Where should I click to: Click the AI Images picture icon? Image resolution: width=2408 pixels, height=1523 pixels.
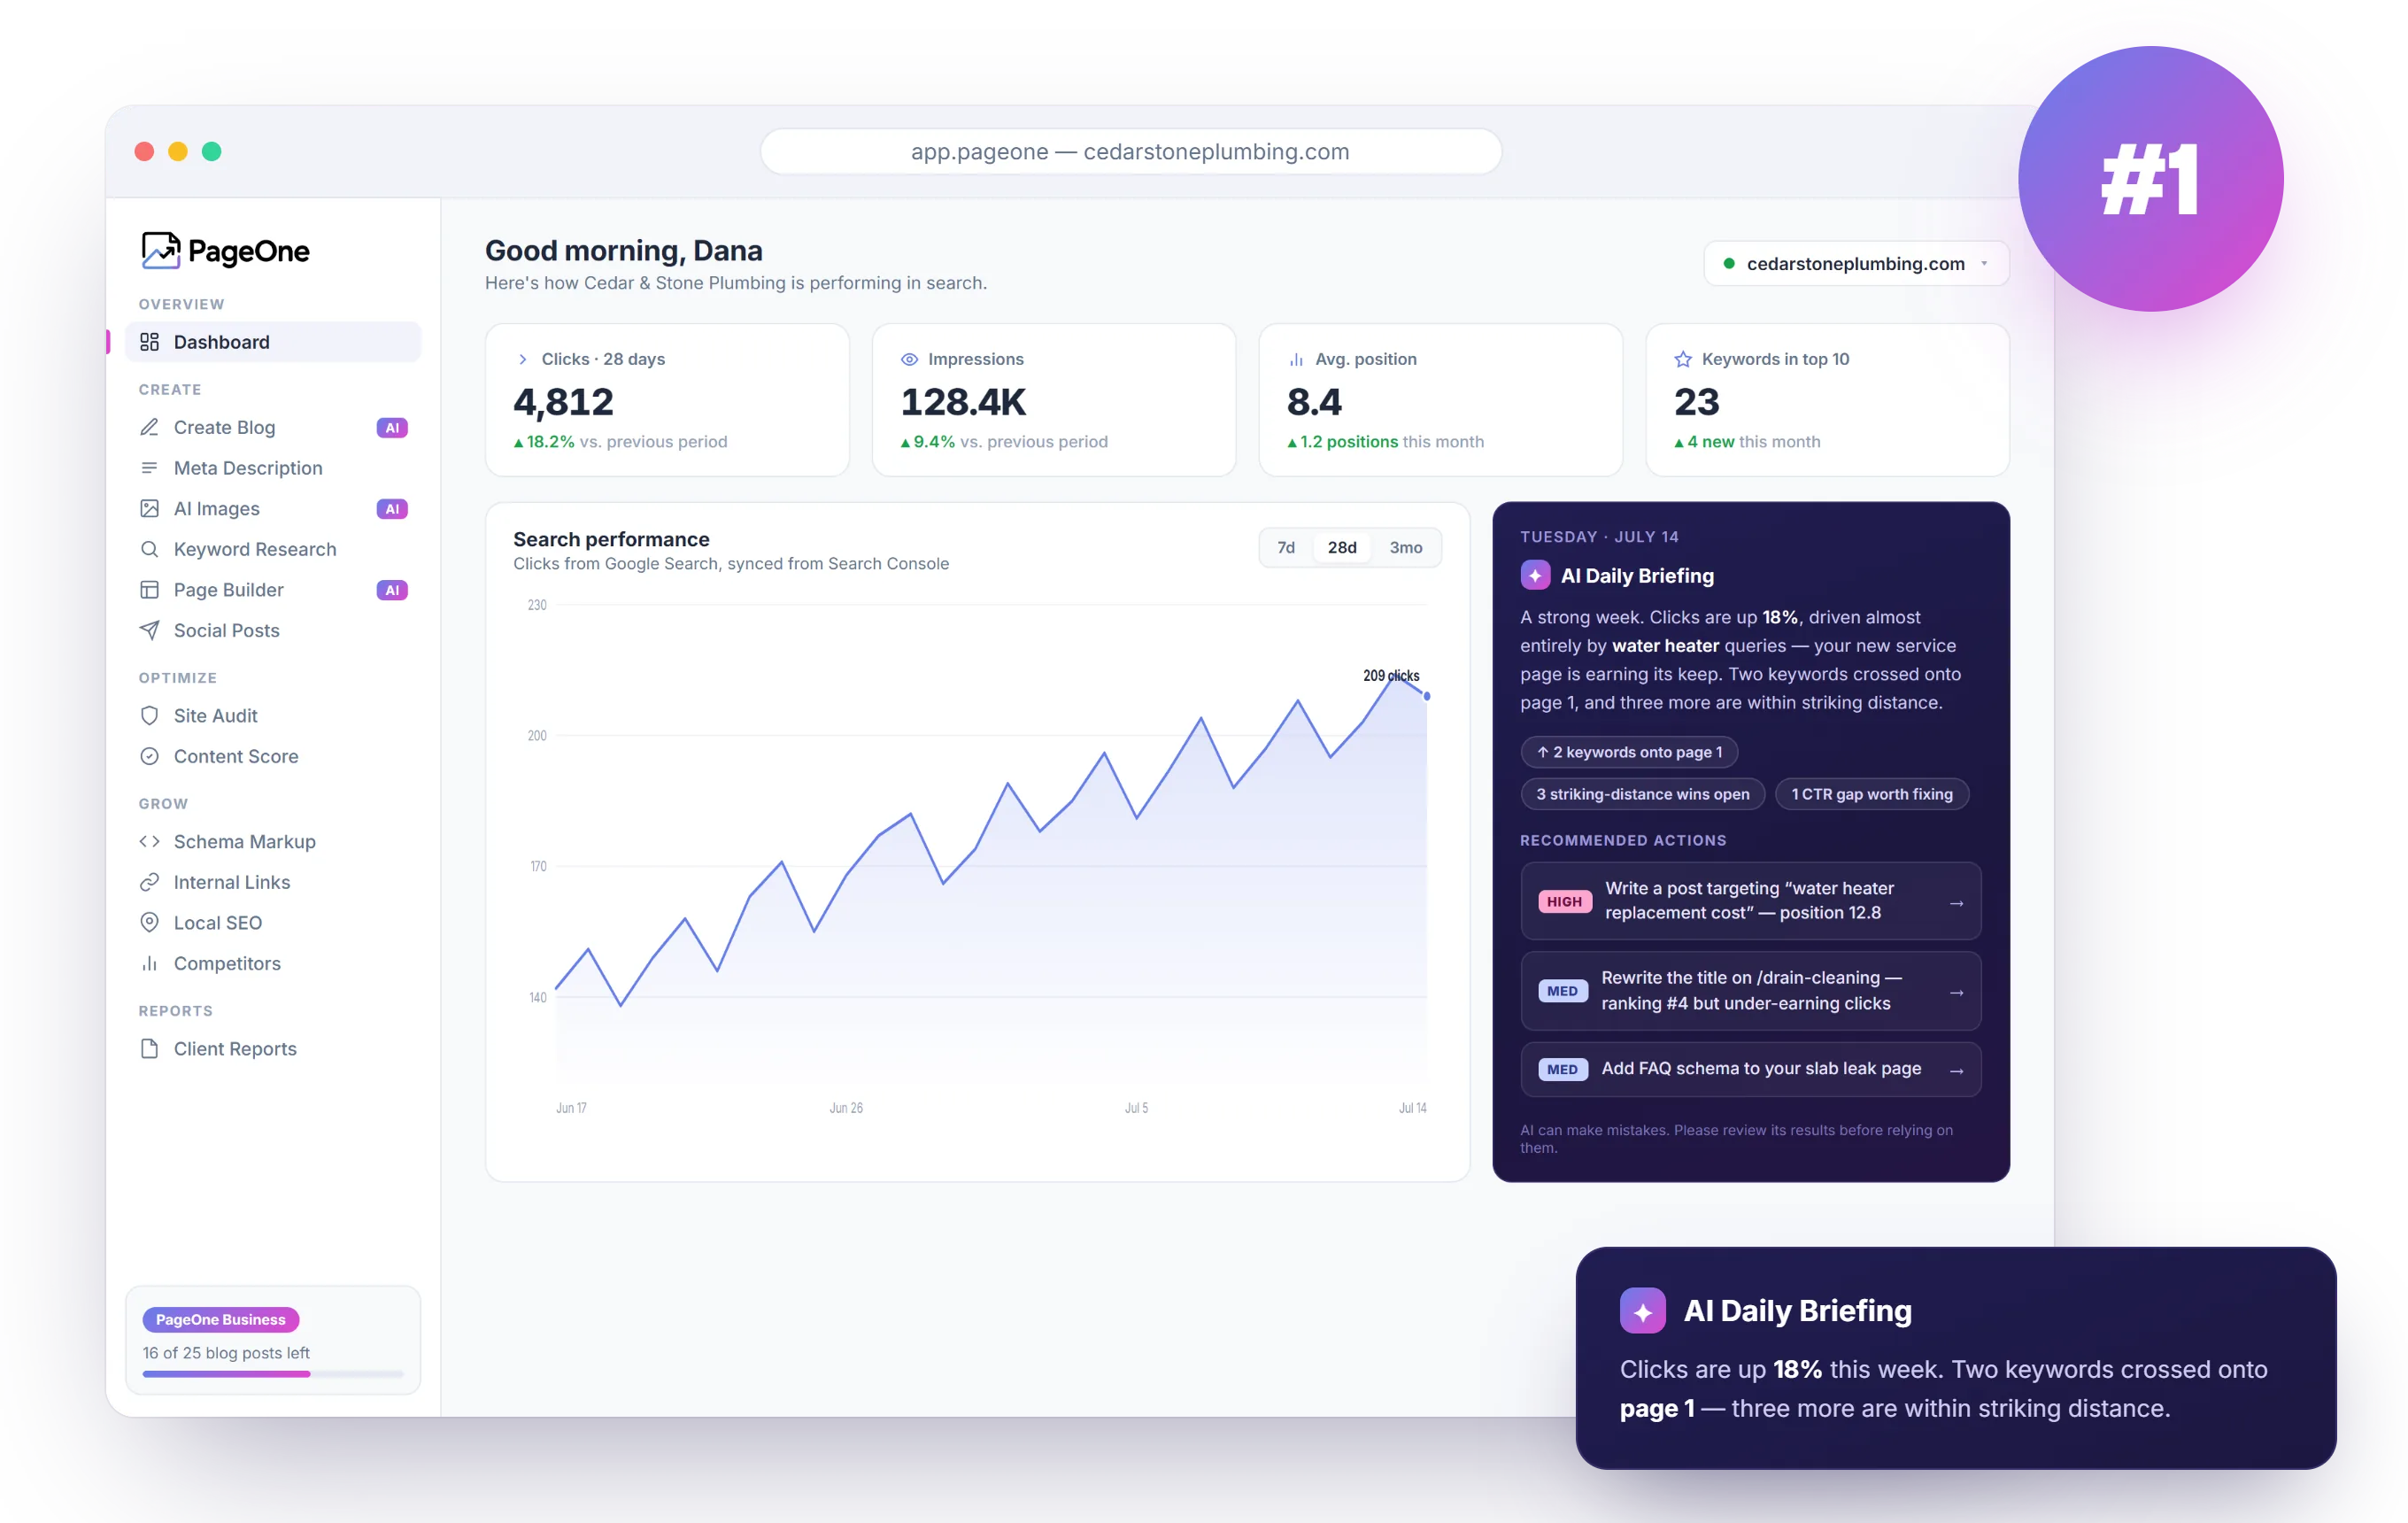click(149, 508)
